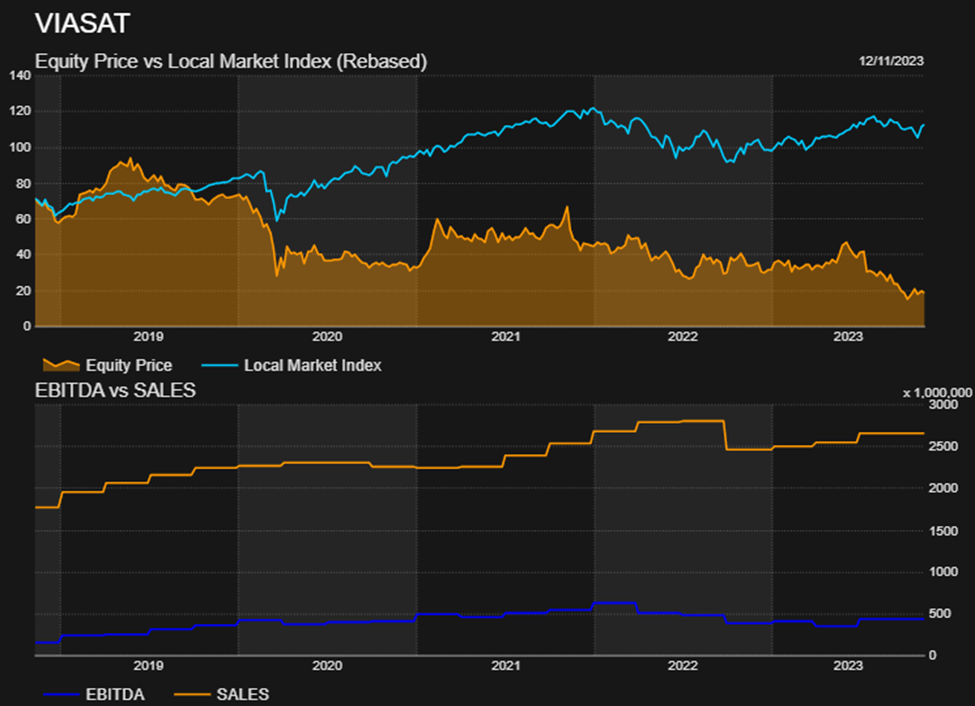The width and height of the screenshot is (975, 706).
Task: Click the "x 1,000,000" scale multiplier
Action: [x=937, y=392]
